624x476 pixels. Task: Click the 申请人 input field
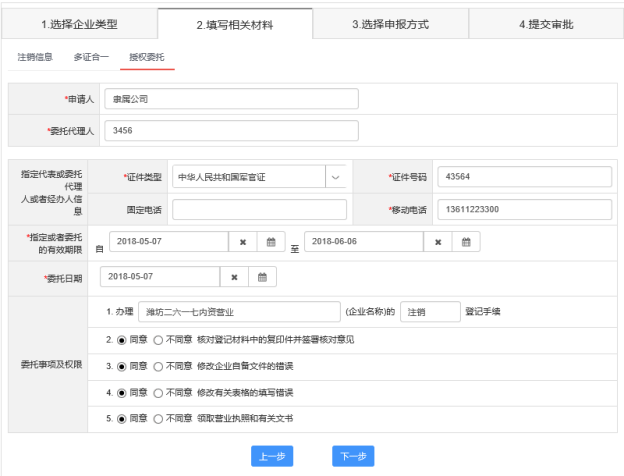pyautogui.click(x=231, y=99)
